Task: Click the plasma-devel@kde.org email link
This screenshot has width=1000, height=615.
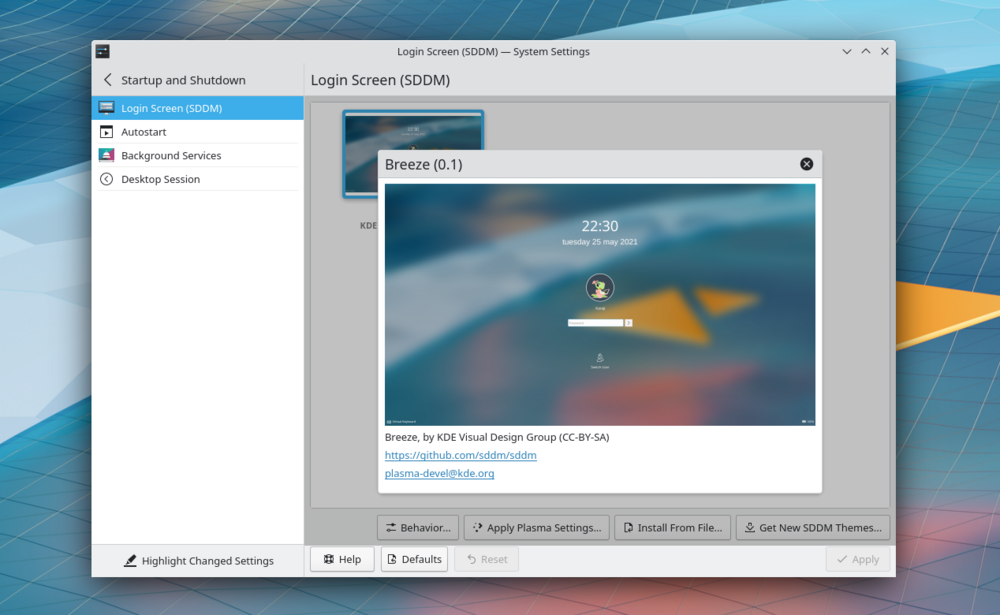Action: click(x=439, y=473)
